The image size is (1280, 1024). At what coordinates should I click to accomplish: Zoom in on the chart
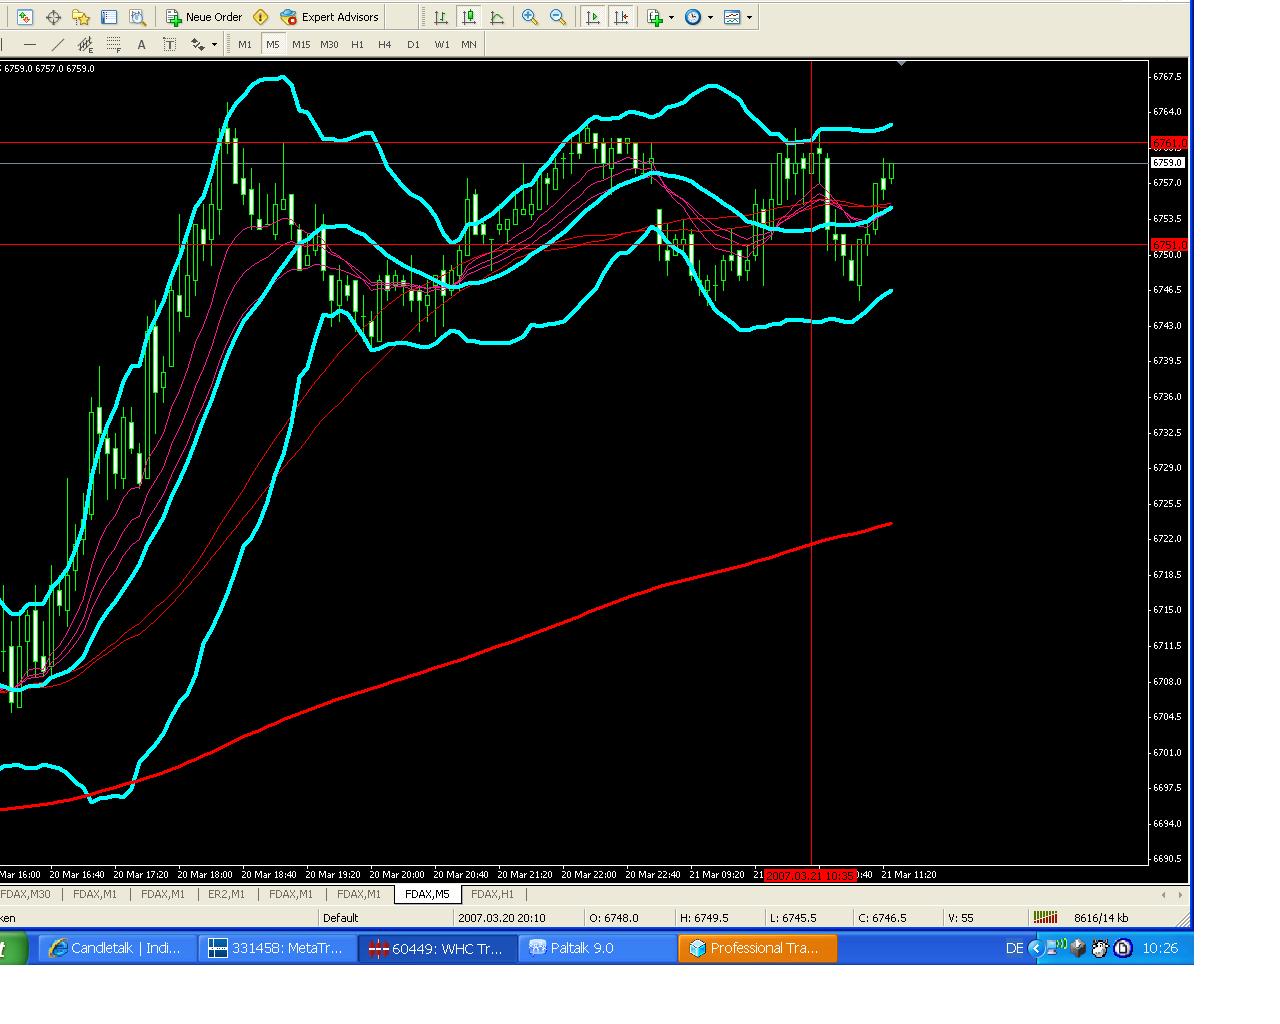[530, 17]
